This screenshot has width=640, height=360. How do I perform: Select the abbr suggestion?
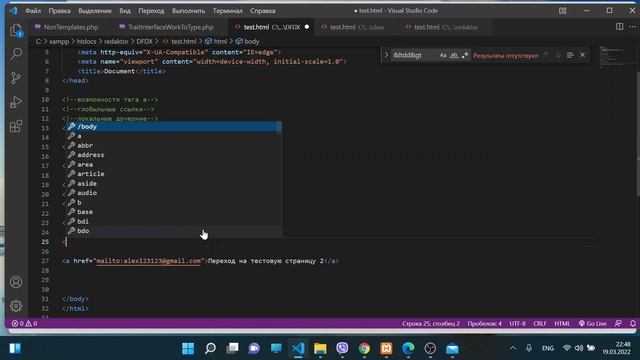tap(174, 145)
